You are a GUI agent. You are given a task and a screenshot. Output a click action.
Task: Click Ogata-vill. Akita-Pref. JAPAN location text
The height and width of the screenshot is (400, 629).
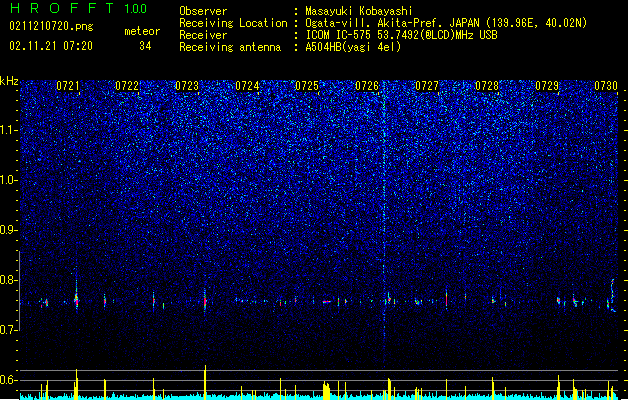[446, 23]
